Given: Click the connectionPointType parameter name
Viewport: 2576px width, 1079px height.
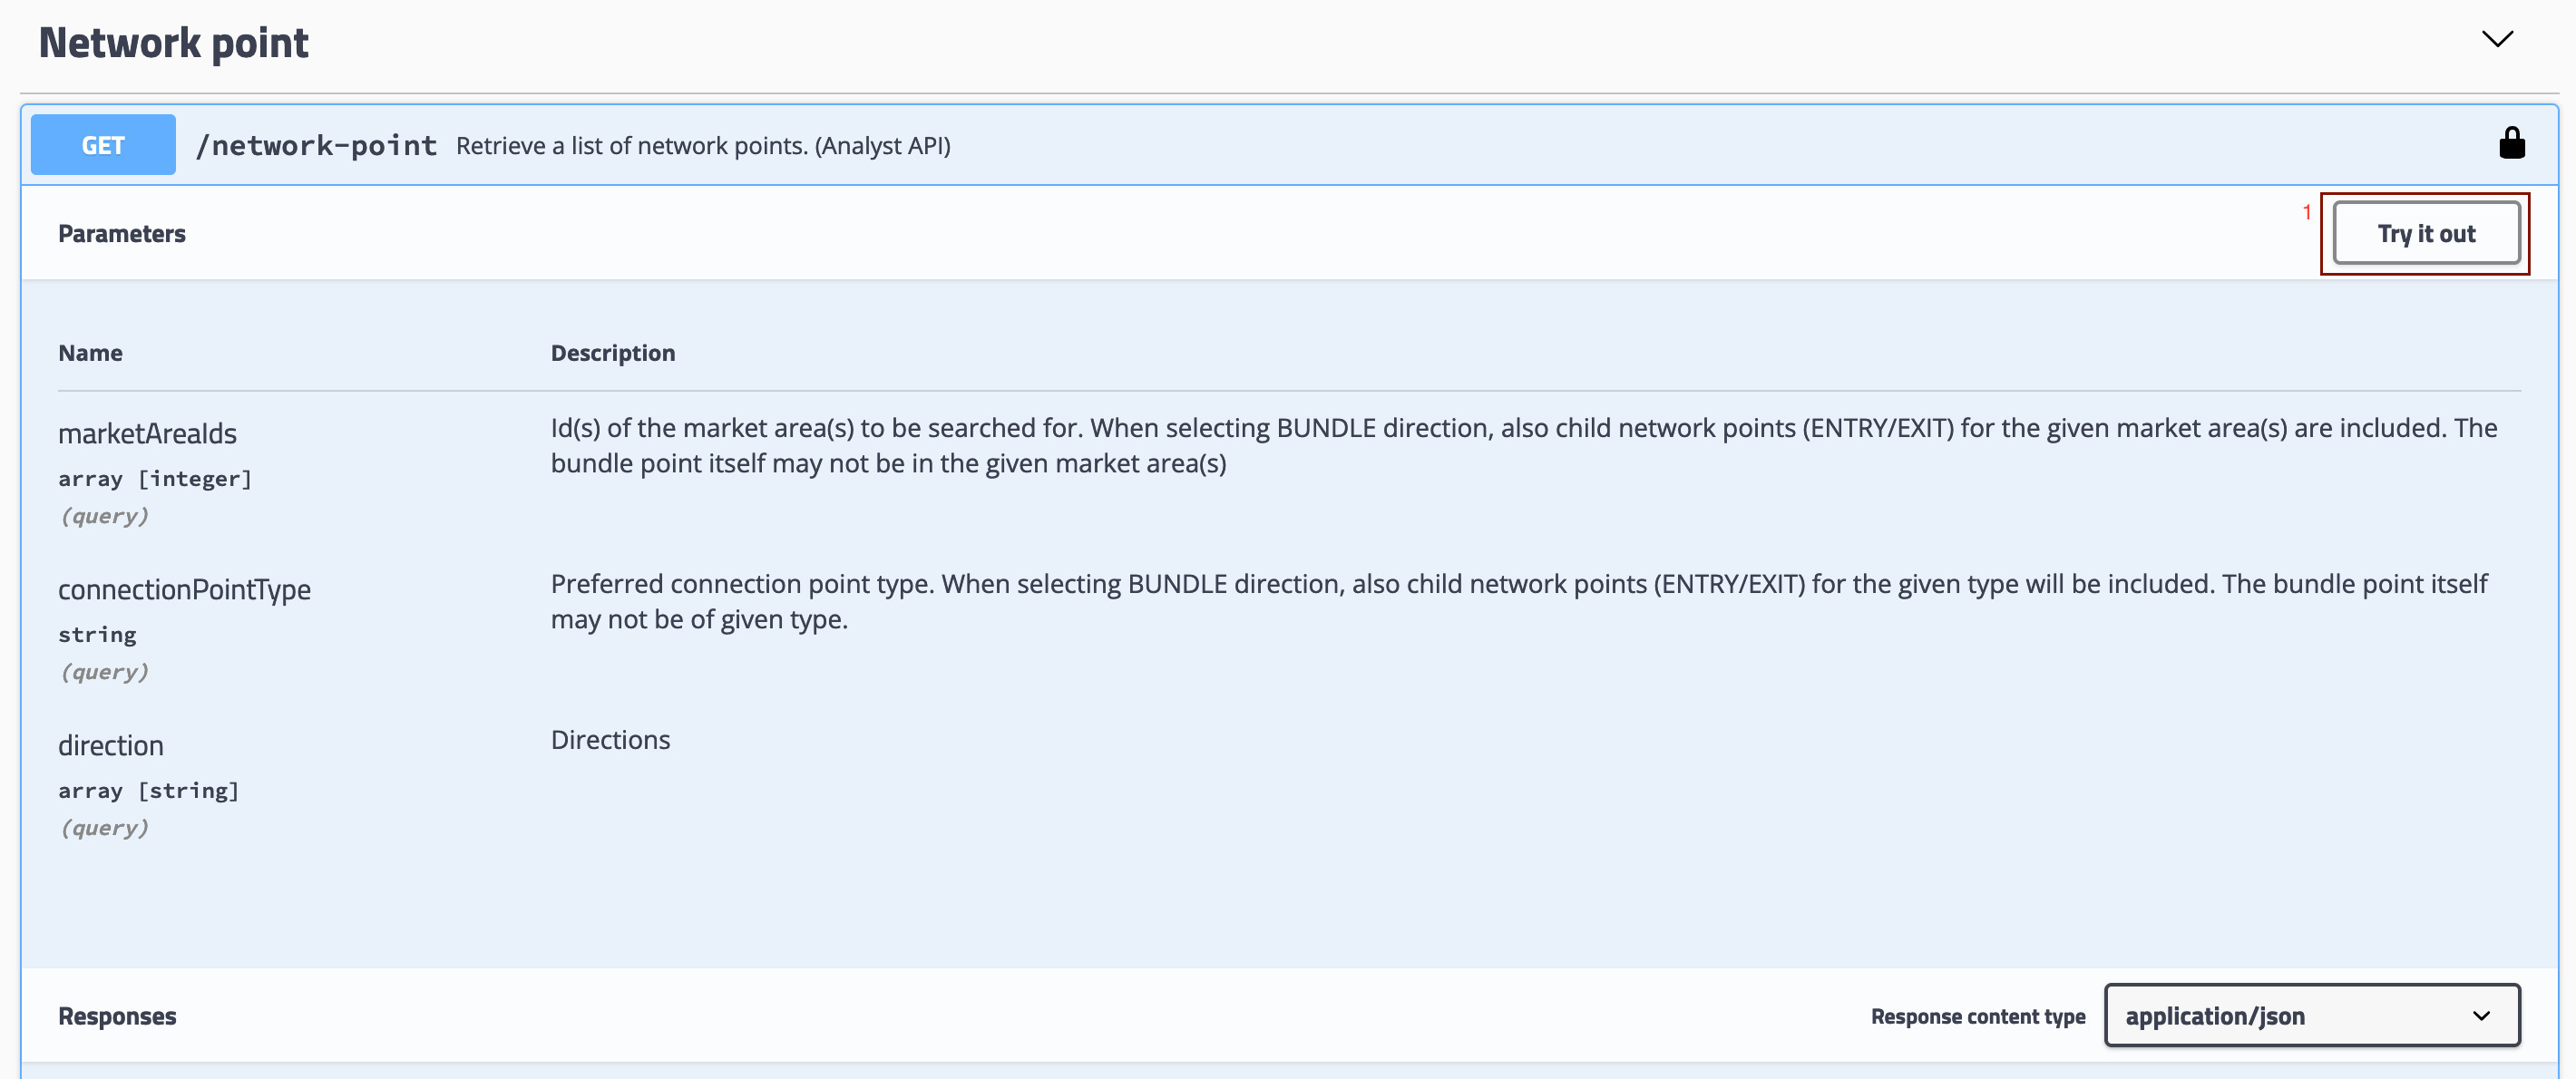Looking at the screenshot, I should (184, 590).
